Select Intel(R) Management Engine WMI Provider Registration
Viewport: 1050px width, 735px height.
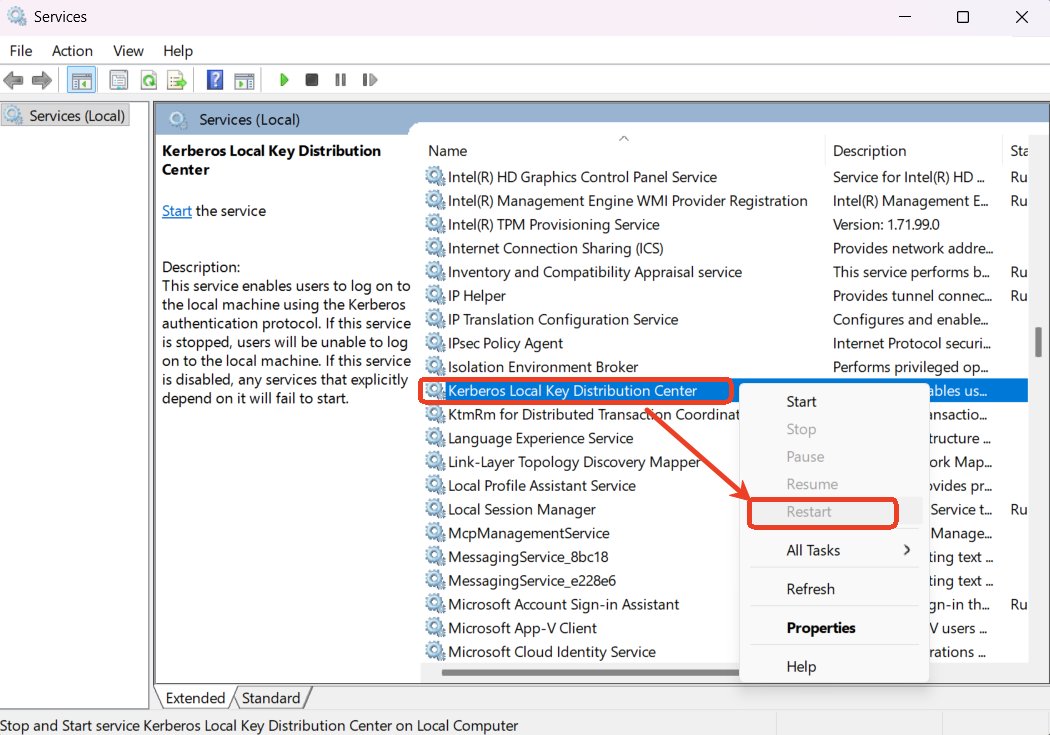[627, 201]
